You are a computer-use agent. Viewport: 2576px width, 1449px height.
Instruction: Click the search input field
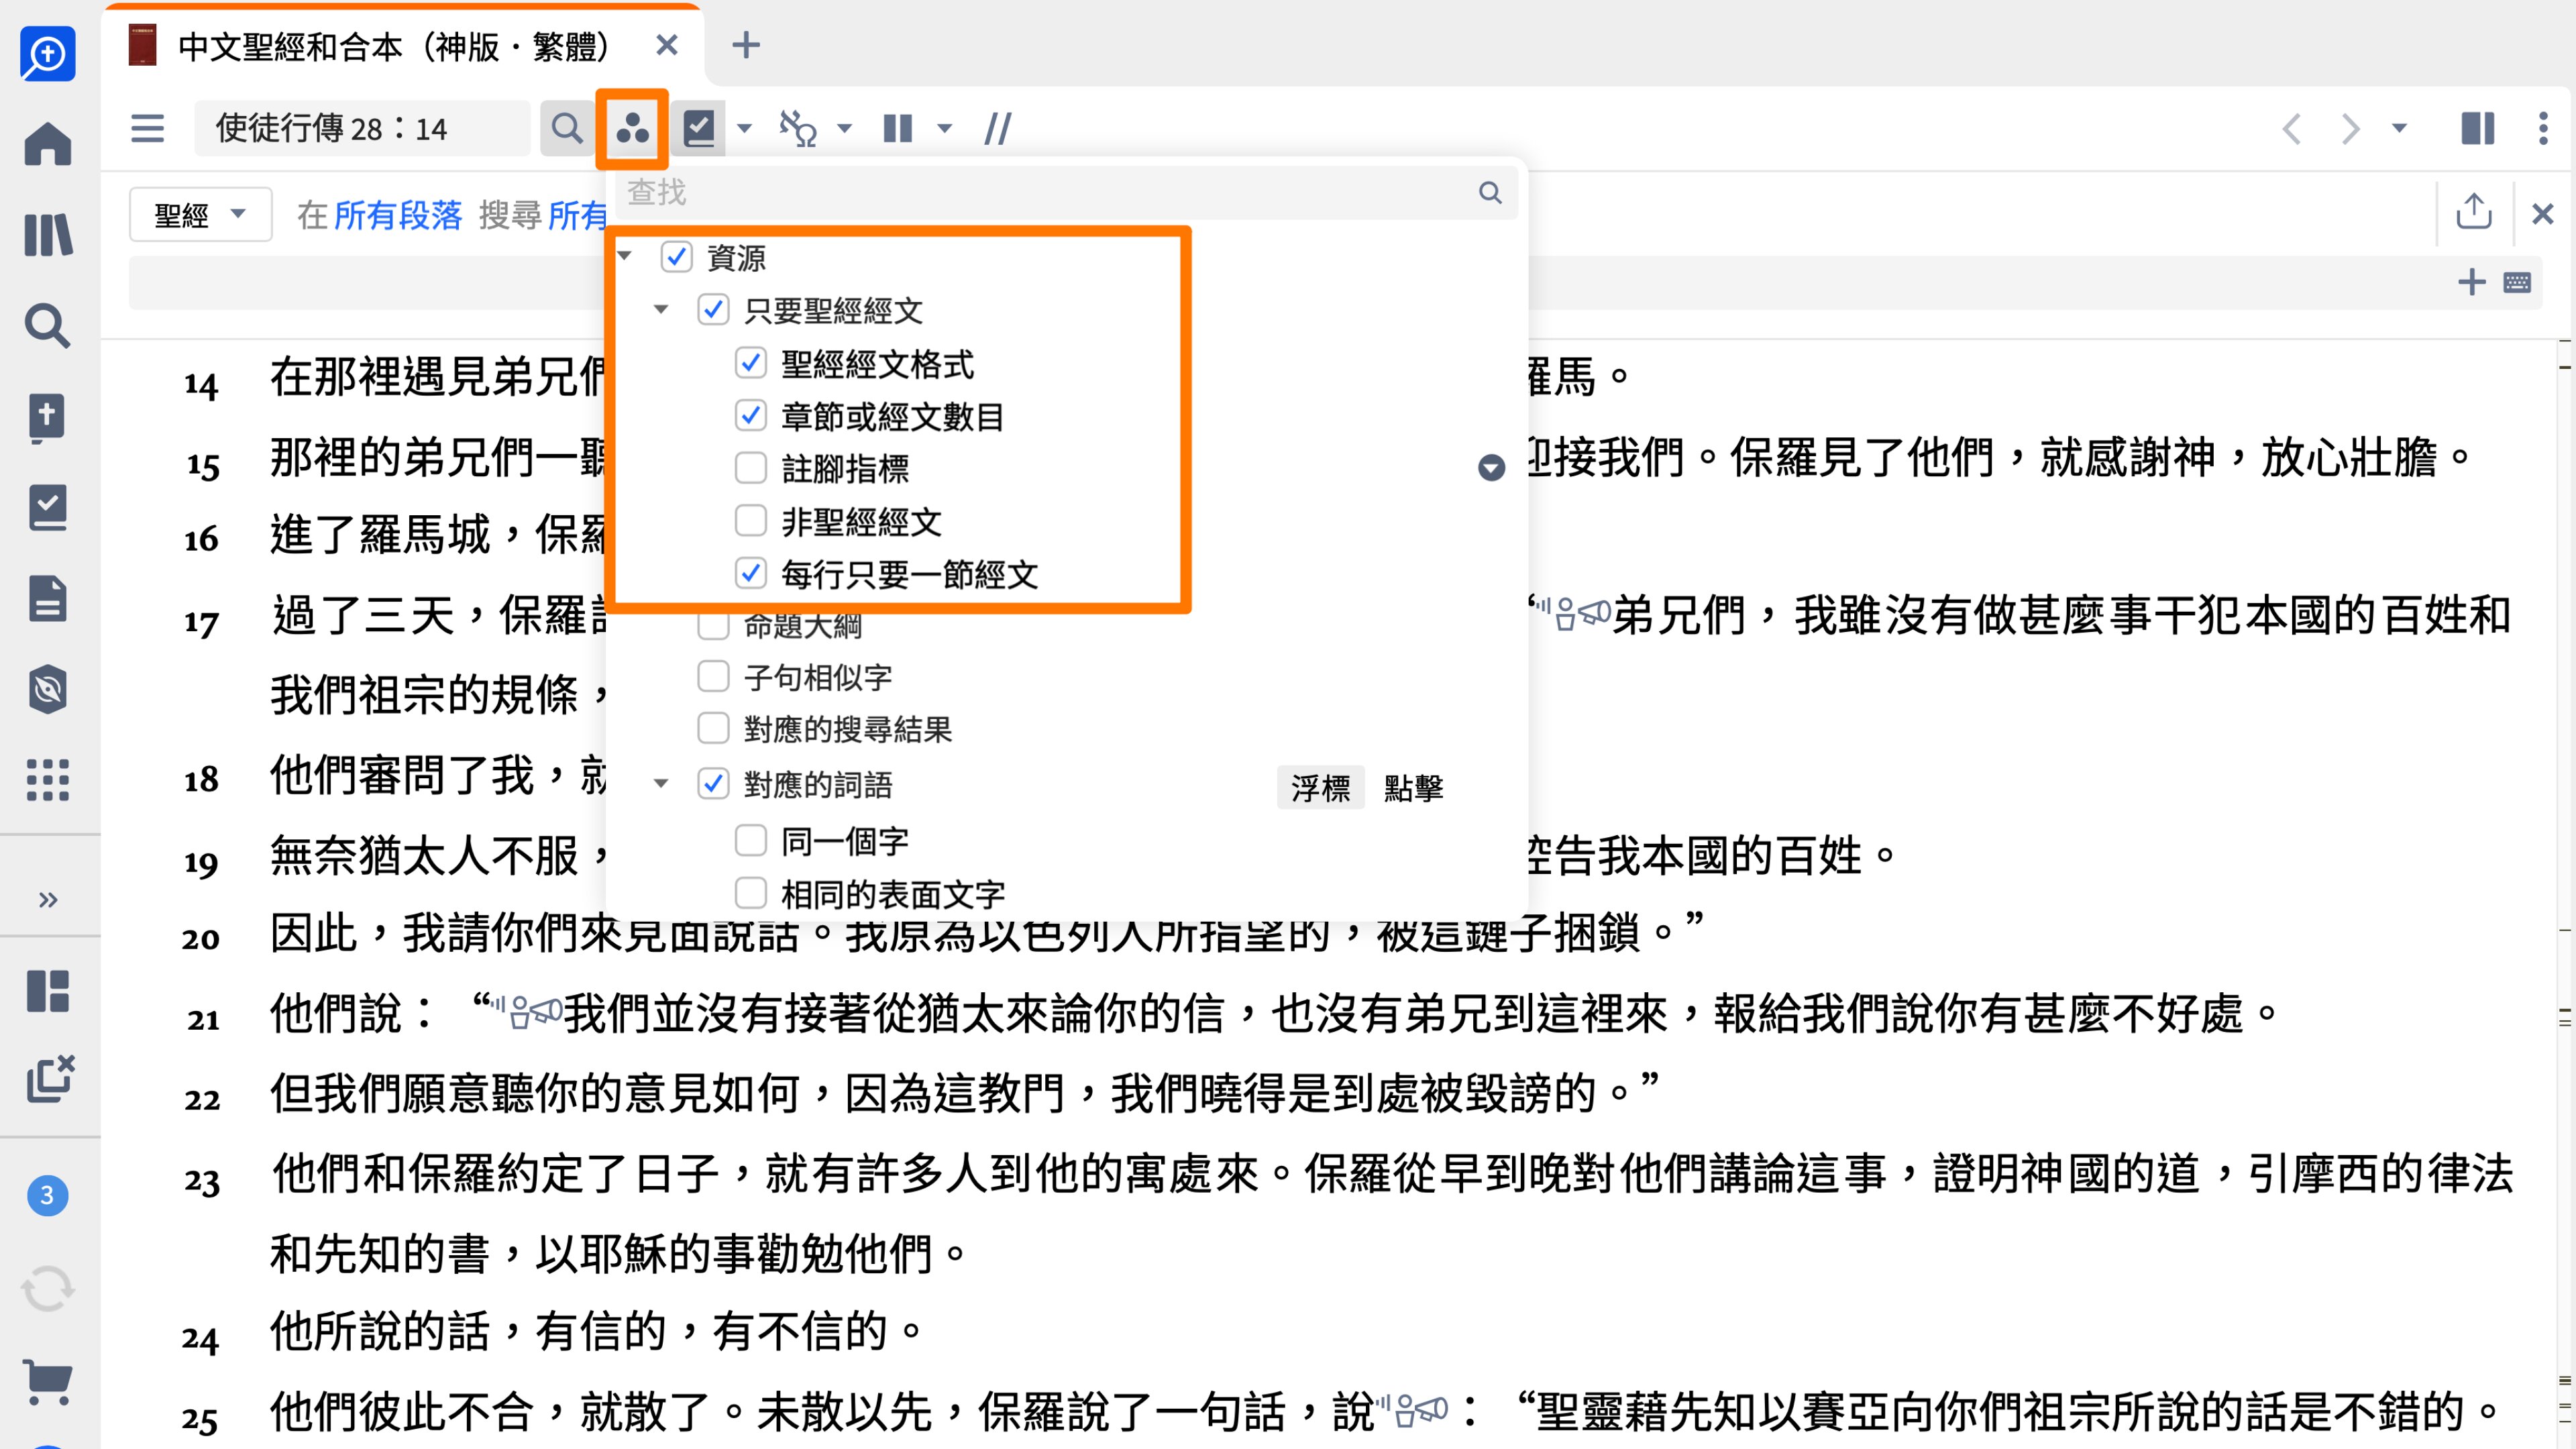(x=1047, y=193)
